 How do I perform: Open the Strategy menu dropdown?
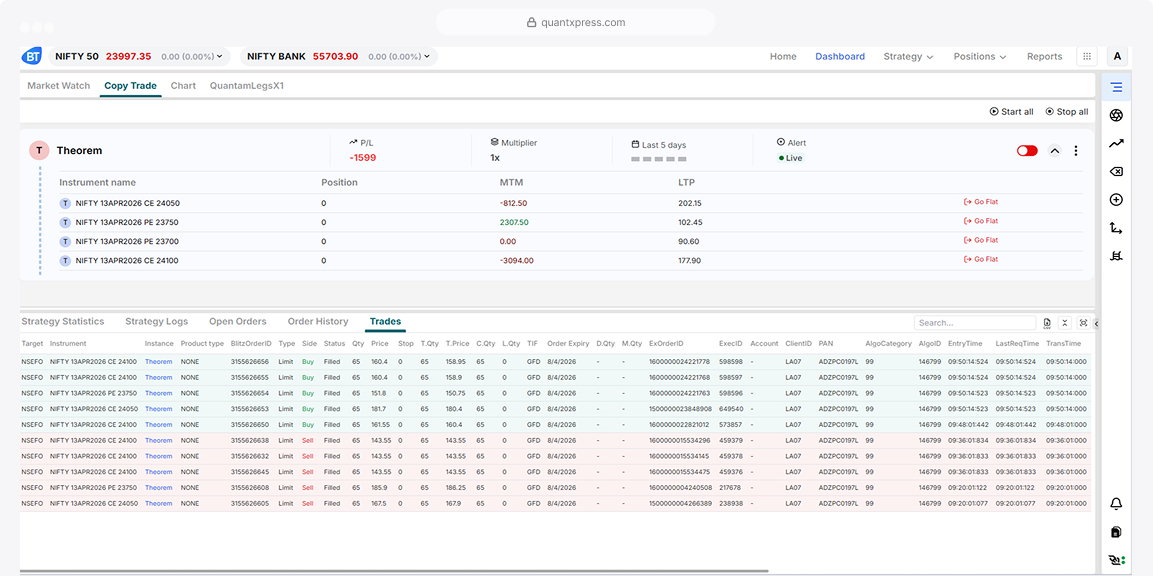908,57
